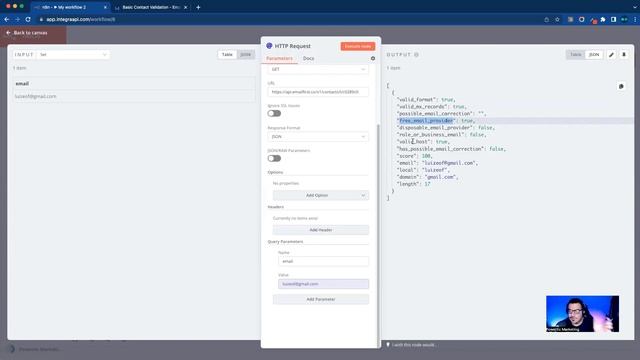Image resolution: width=640 pixels, height=360 pixels.
Task: Toggle JSON/RAW Parameters switch
Action: 274,158
